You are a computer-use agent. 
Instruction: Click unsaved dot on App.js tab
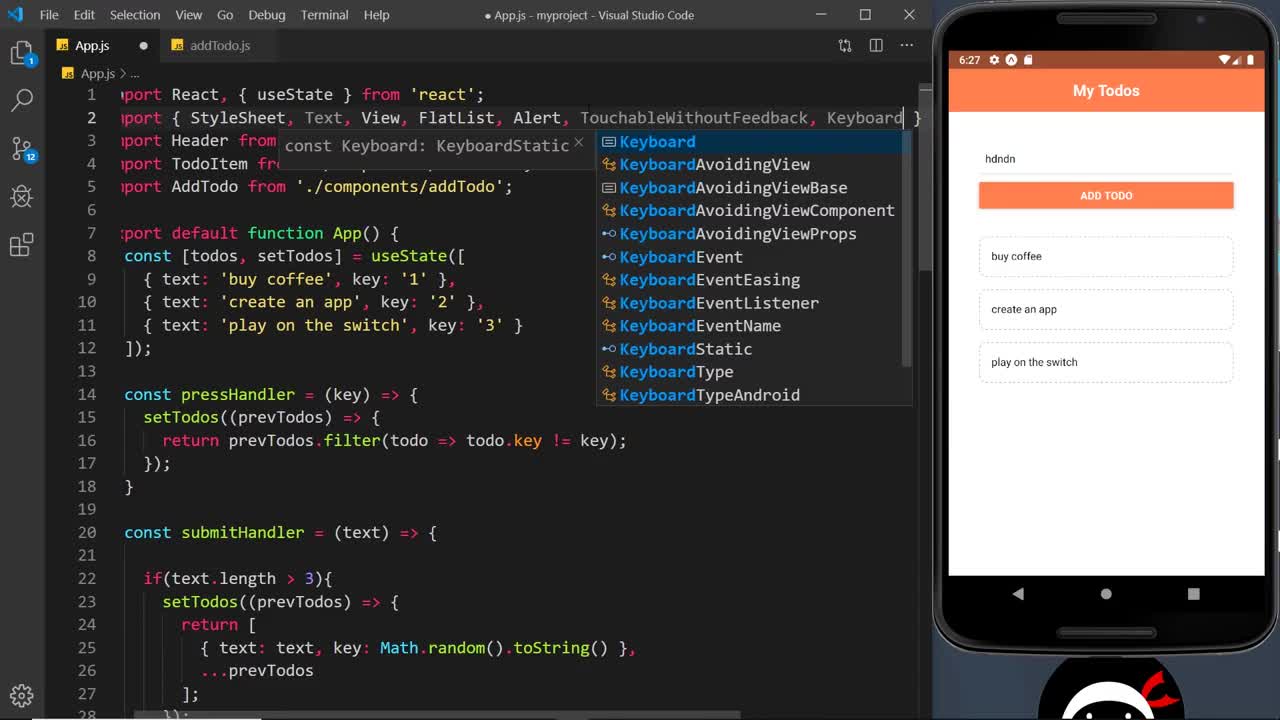tap(143, 46)
